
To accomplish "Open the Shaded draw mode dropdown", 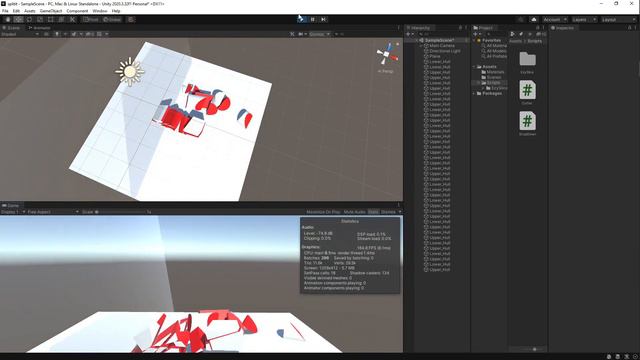I will click(x=20, y=34).
